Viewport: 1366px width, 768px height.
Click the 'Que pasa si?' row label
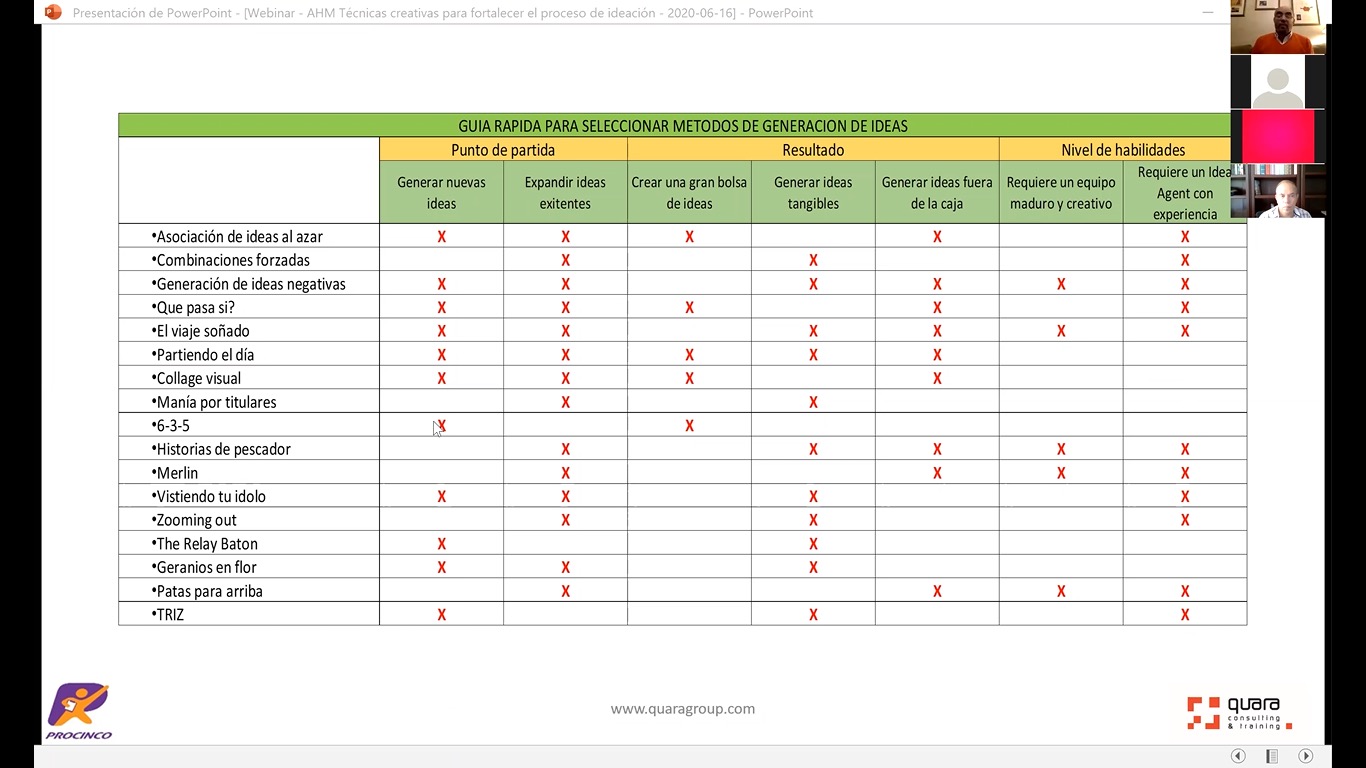[x=193, y=308]
